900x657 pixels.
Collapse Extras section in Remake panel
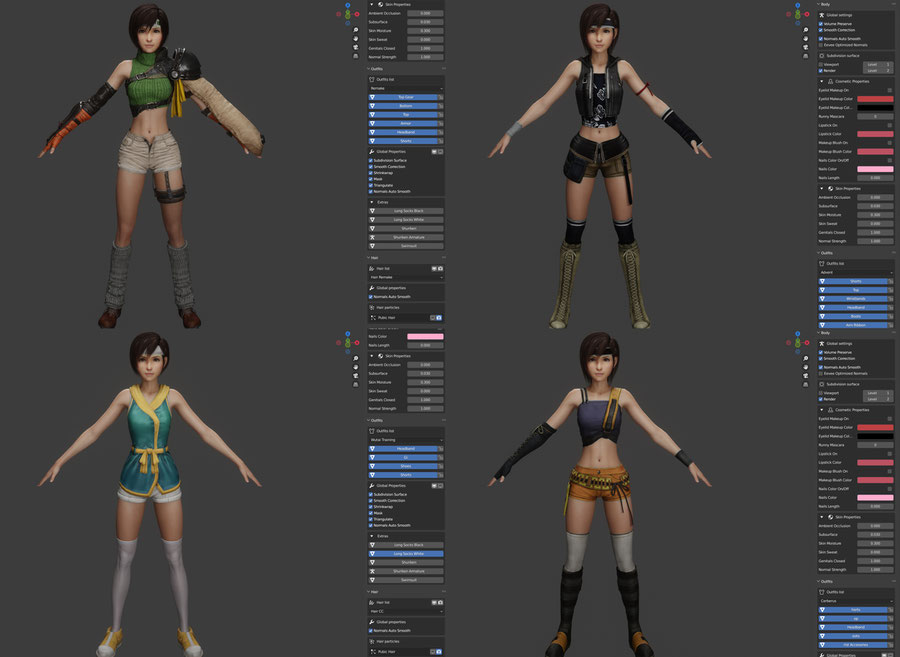click(x=372, y=202)
